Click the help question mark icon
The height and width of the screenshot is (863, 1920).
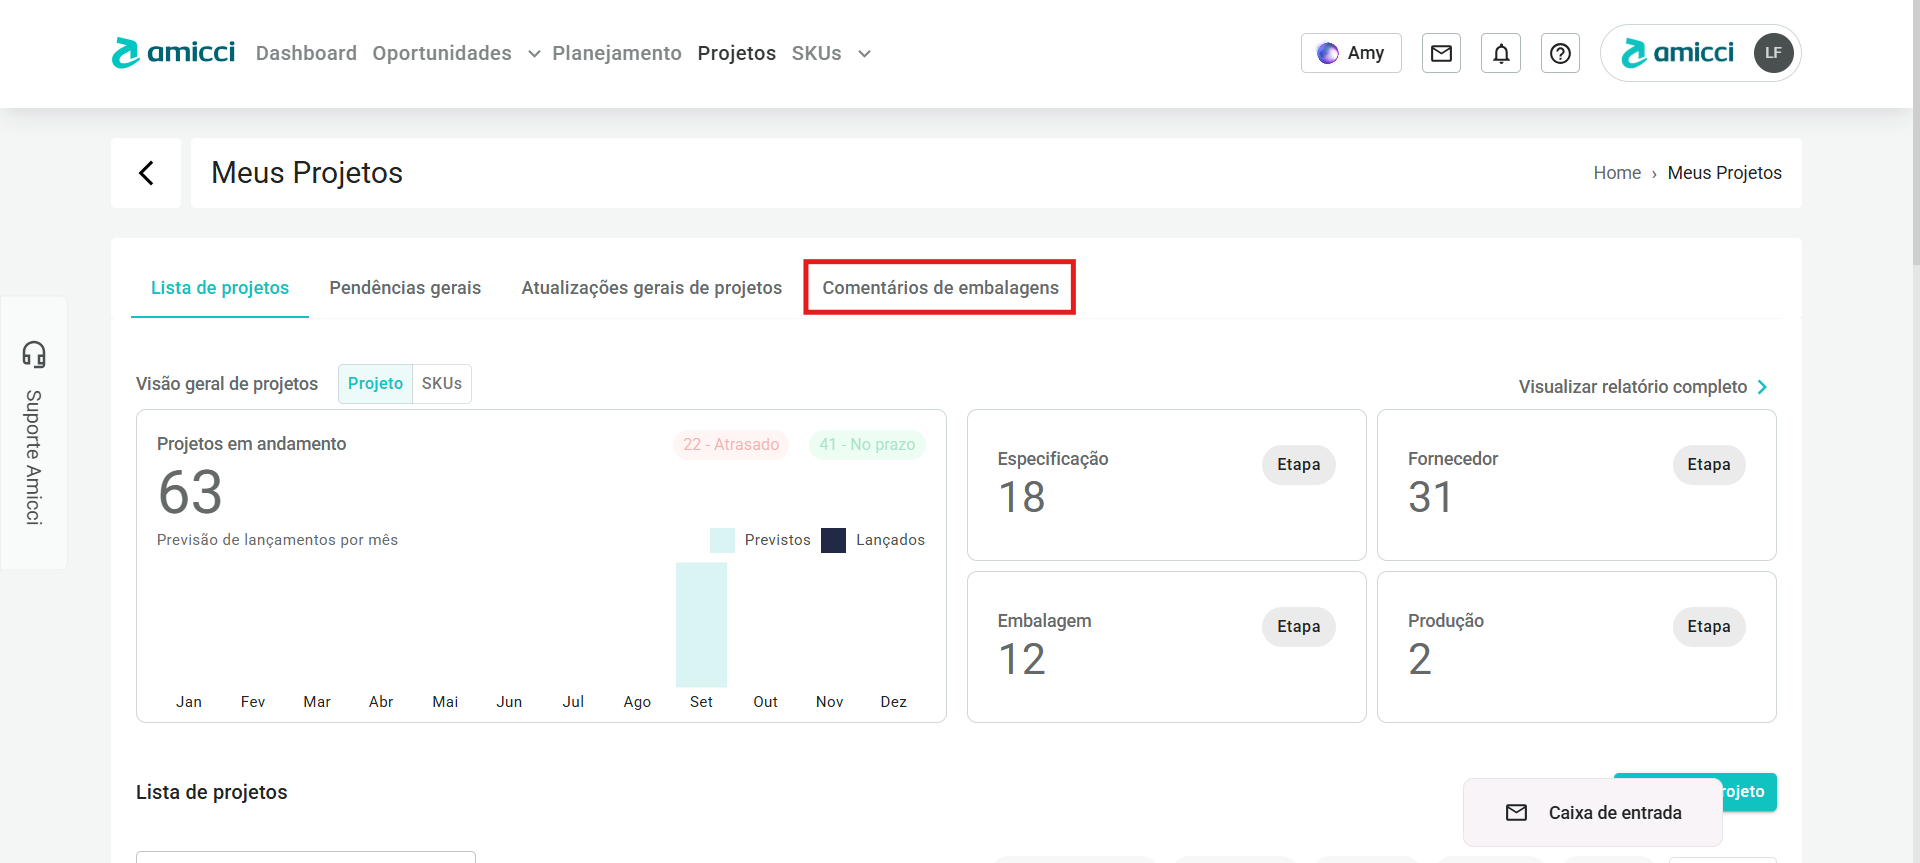pos(1560,53)
